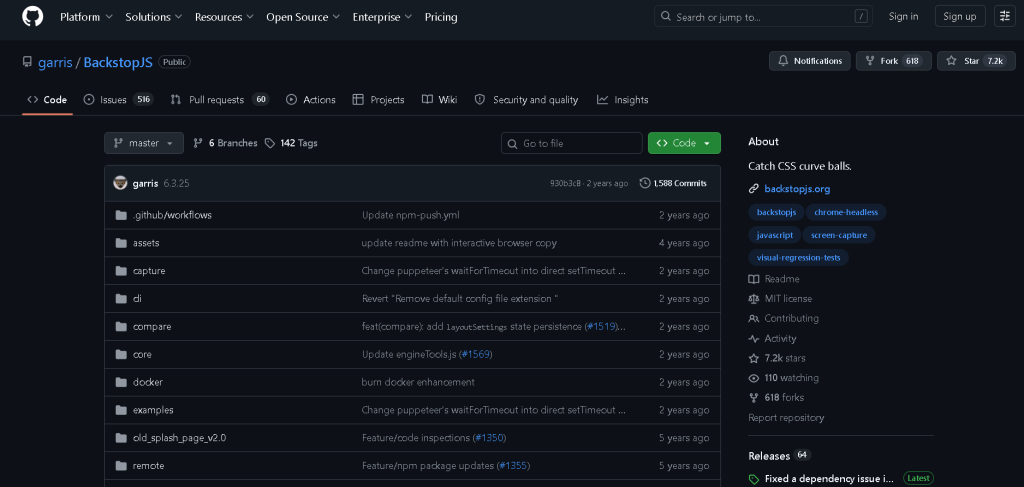Viewport: 1024px width, 487px height.
Task: Expand the Solutions menu
Action: pyautogui.click(x=153, y=17)
